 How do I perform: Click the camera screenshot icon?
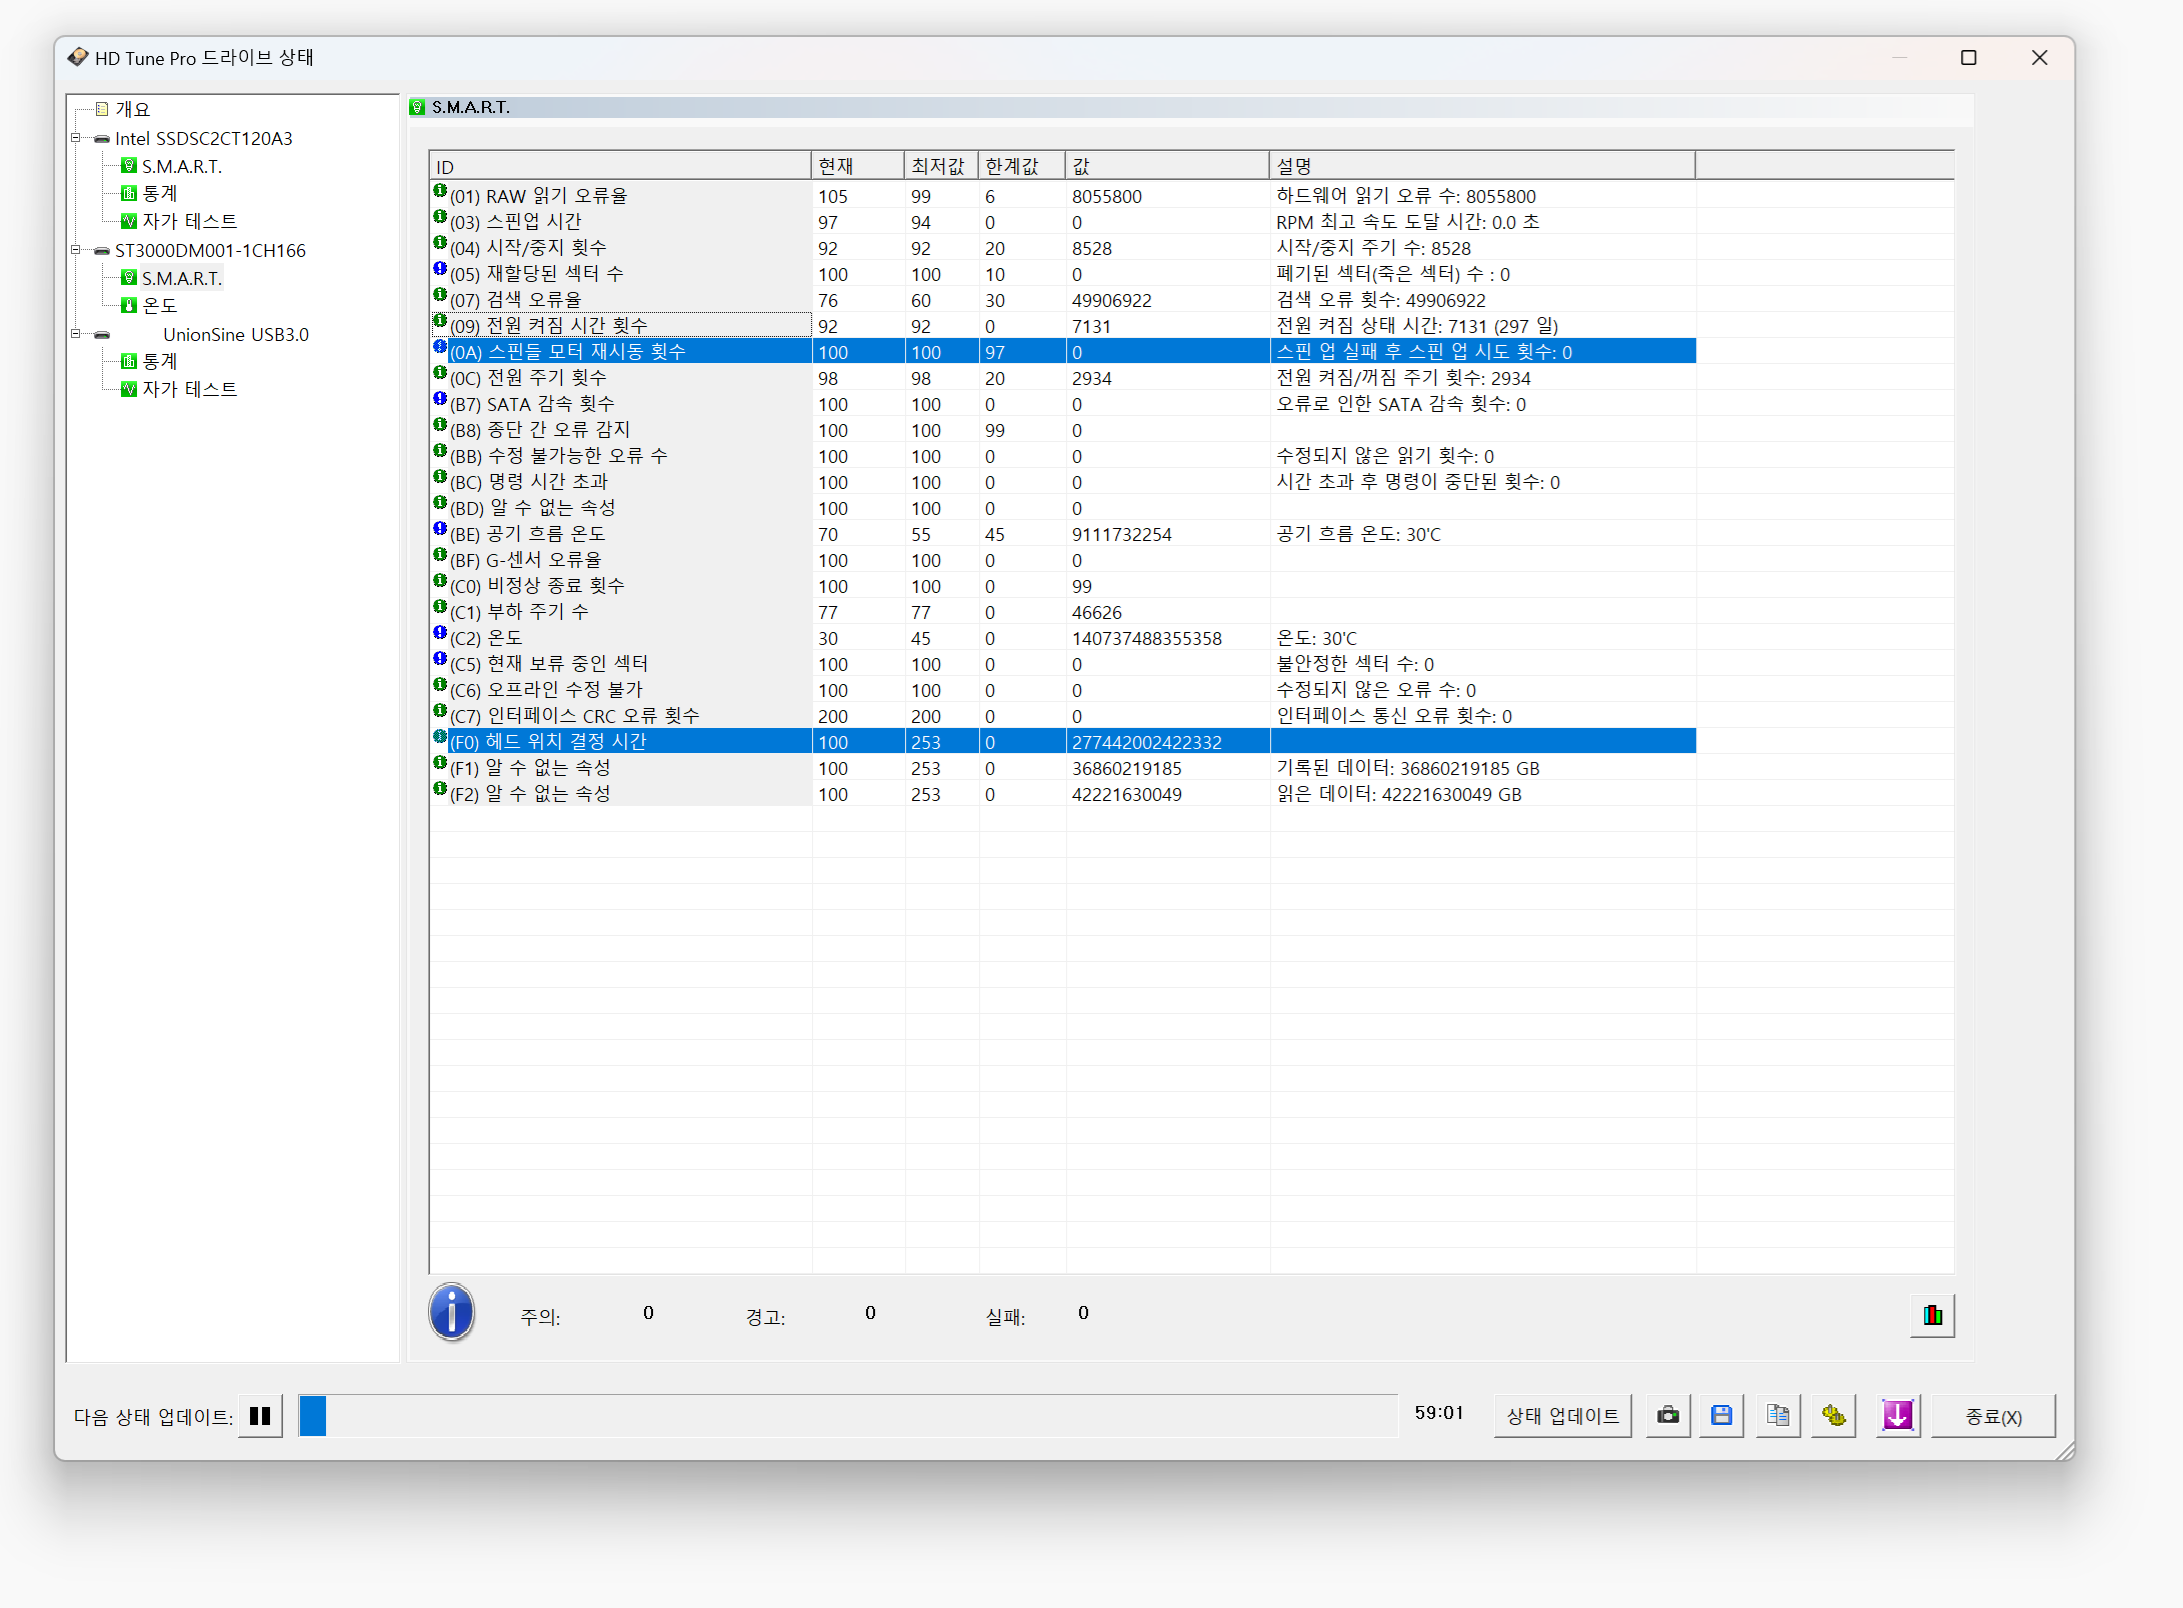pos(1667,1415)
